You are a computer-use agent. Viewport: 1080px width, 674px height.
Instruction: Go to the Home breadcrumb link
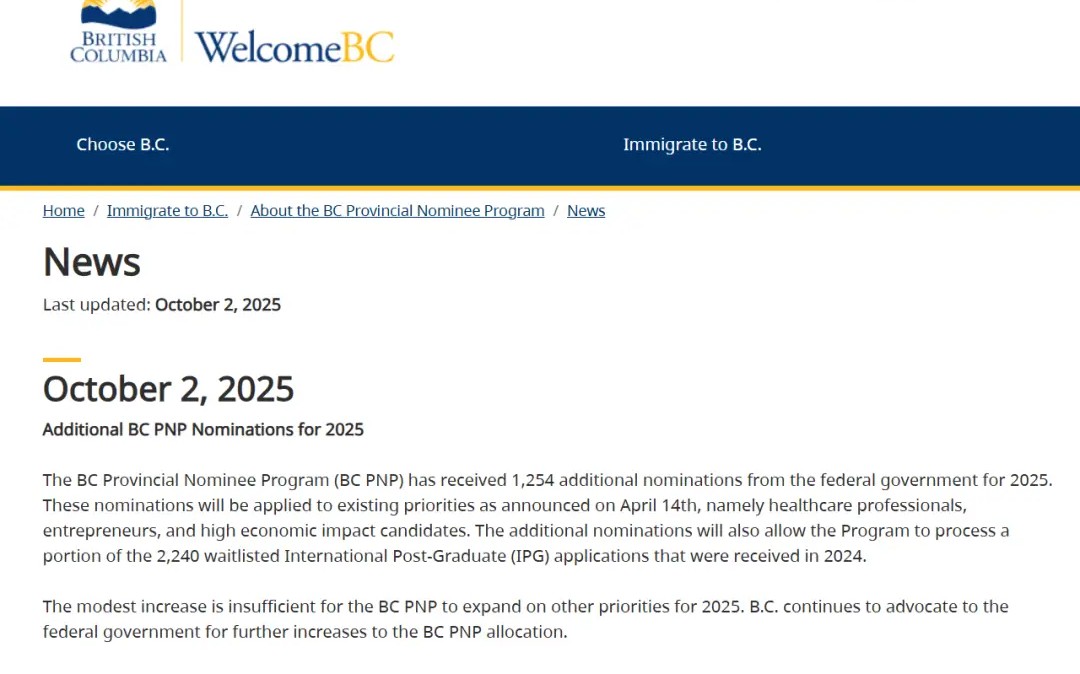(x=64, y=211)
